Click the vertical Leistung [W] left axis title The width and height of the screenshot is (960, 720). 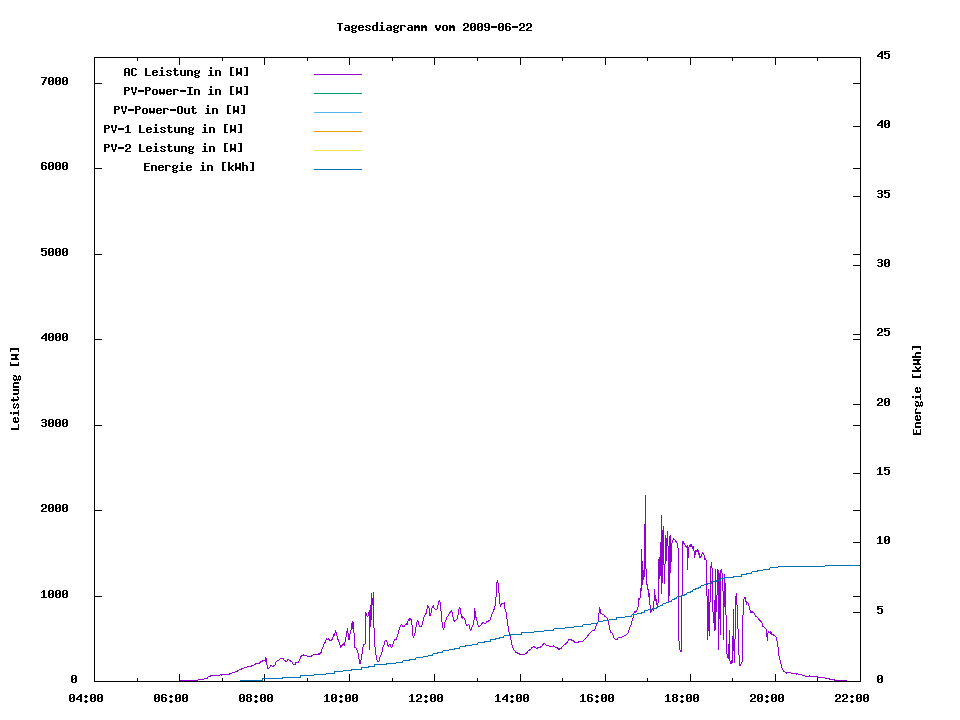point(15,389)
